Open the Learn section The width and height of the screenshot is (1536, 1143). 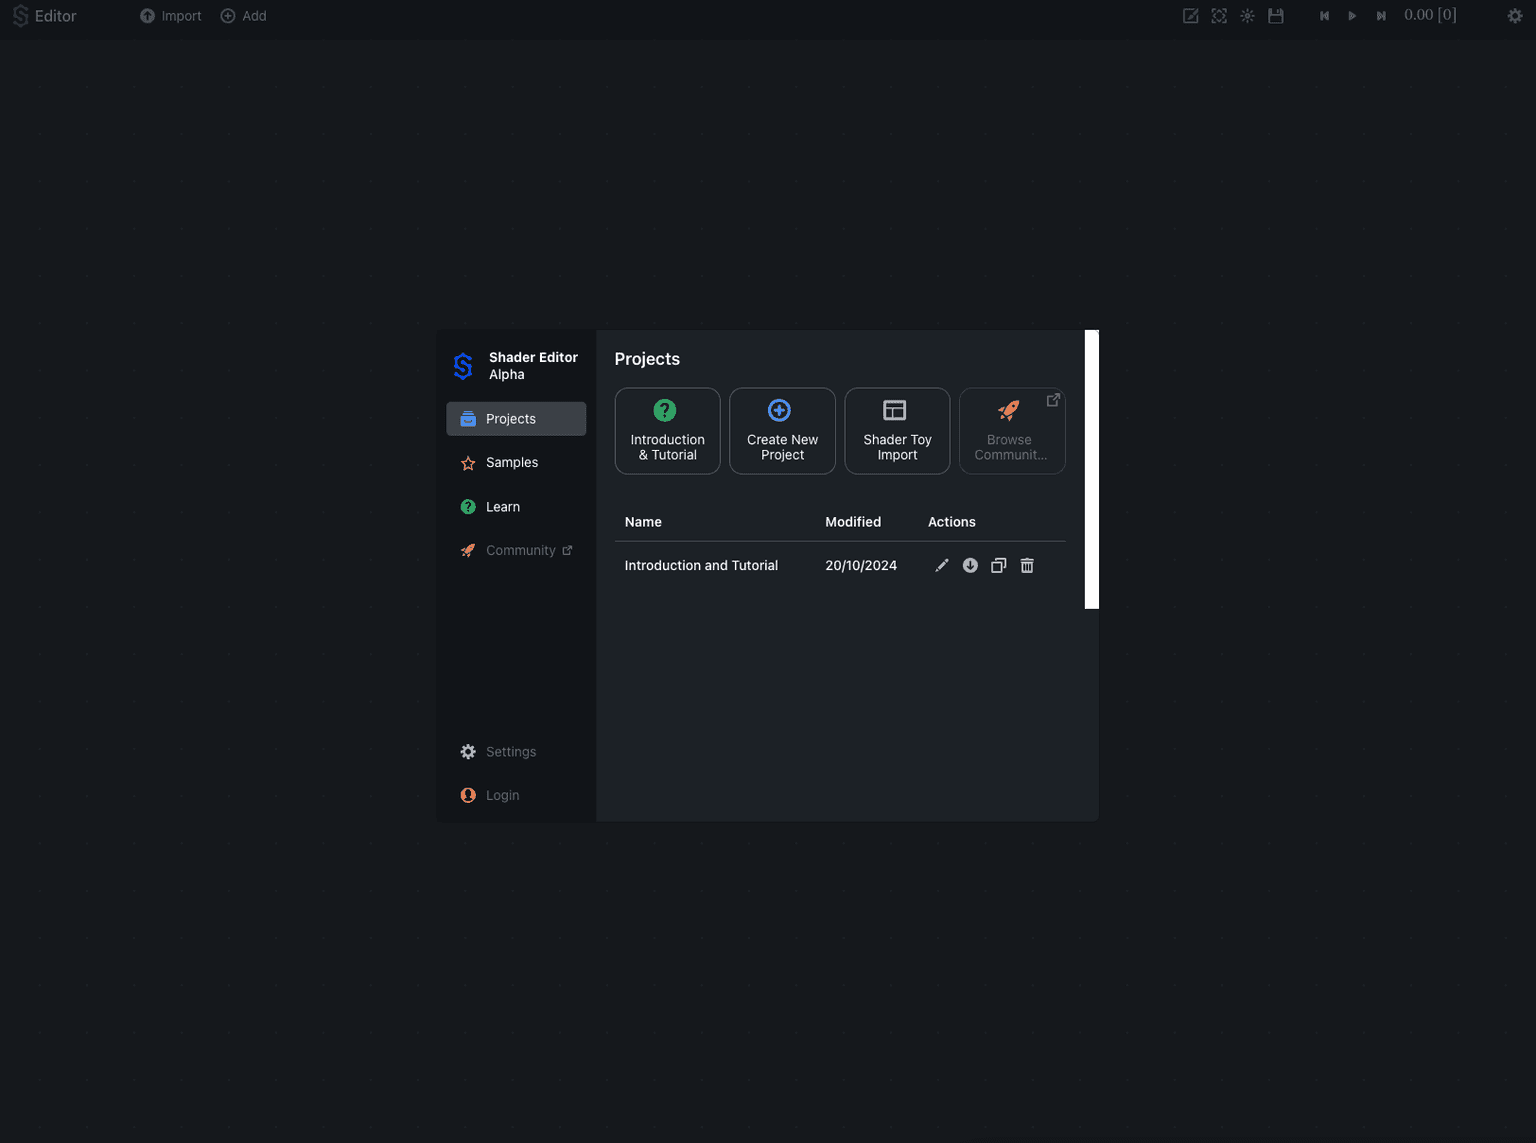502,506
